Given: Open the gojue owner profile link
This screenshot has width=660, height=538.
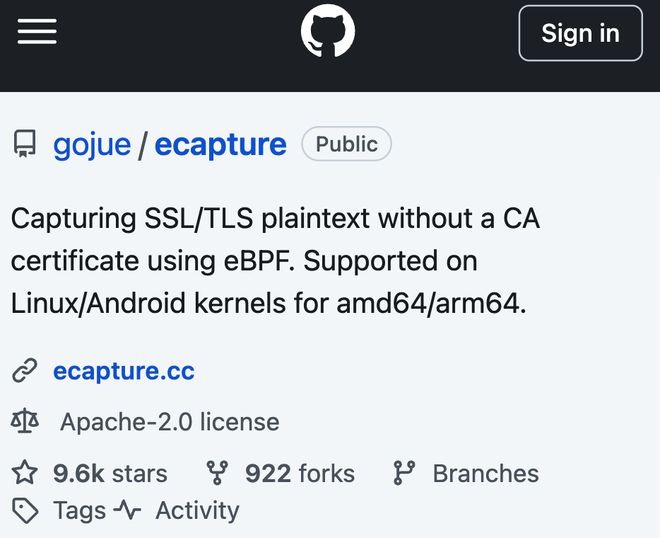Looking at the screenshot, I should 92,144.
